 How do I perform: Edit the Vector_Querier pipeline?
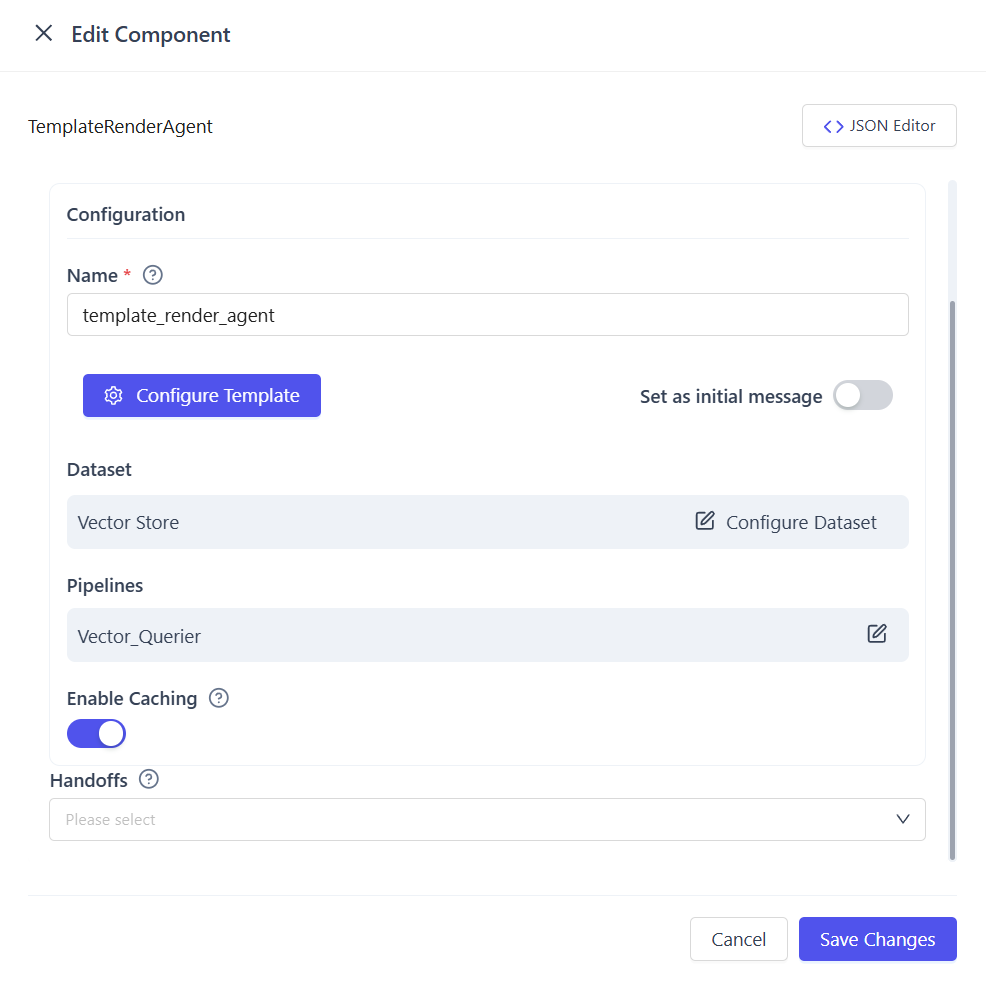click(x=877, y=634)
